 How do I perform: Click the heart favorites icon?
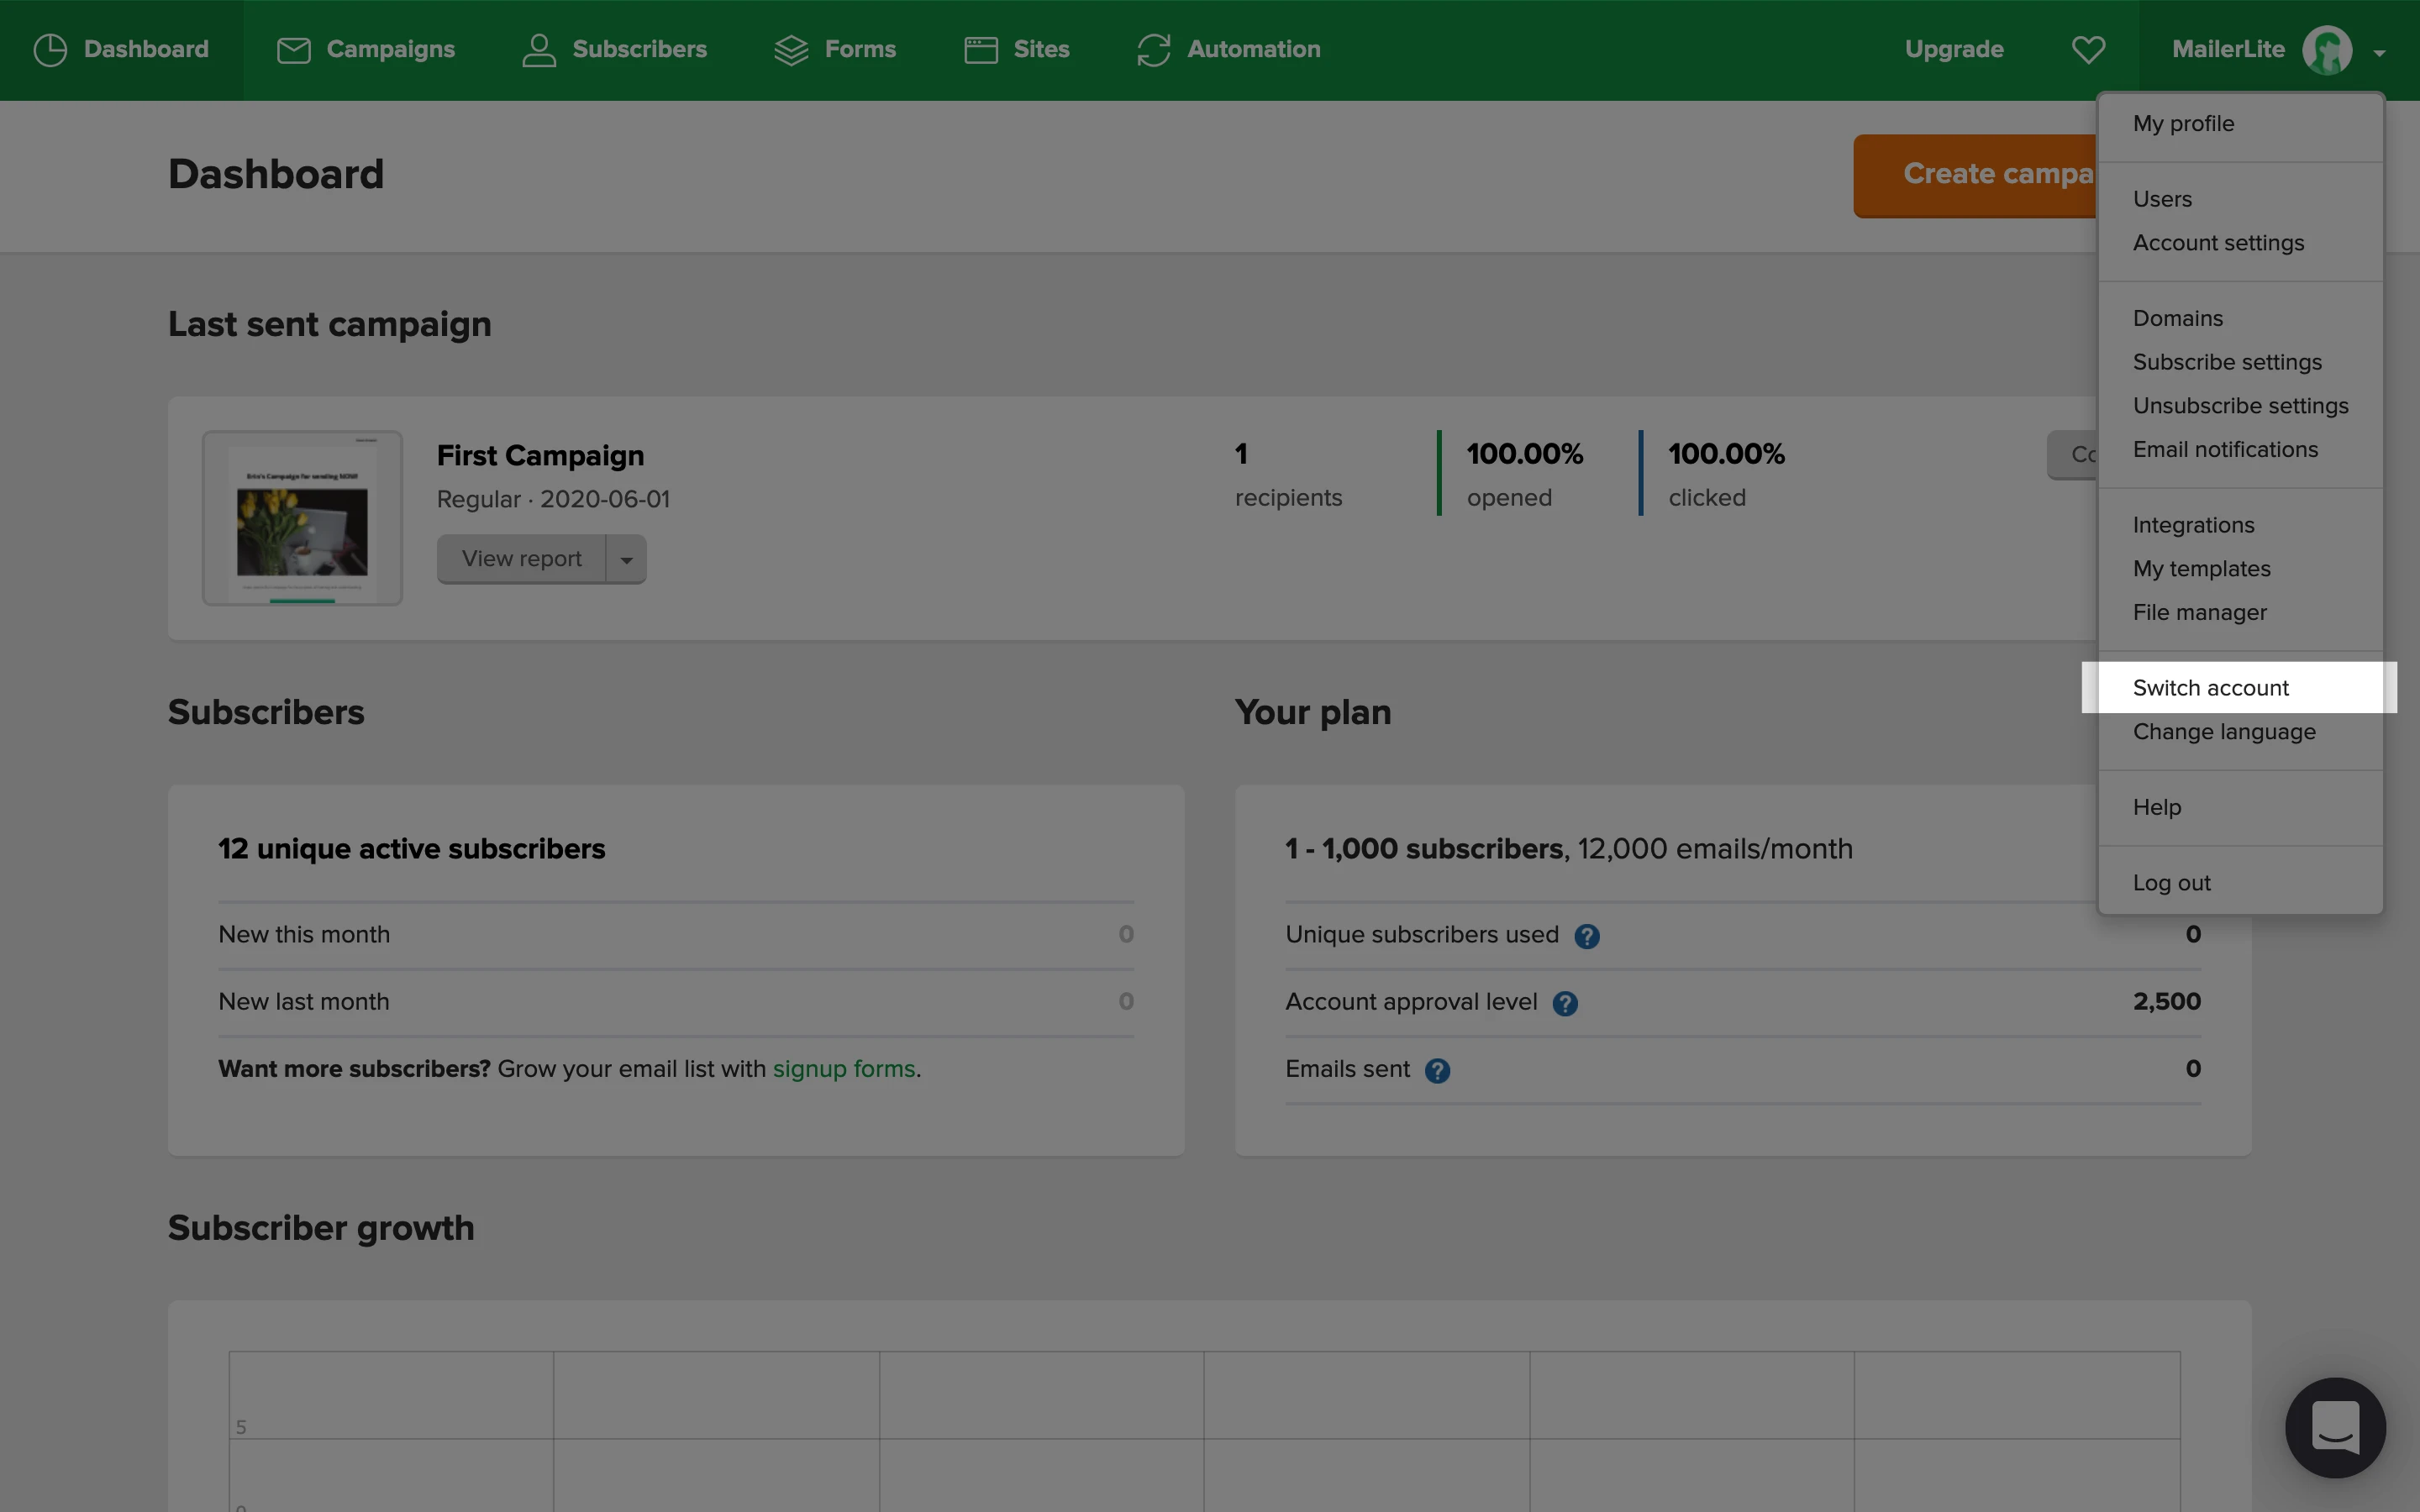(2088, 49)
